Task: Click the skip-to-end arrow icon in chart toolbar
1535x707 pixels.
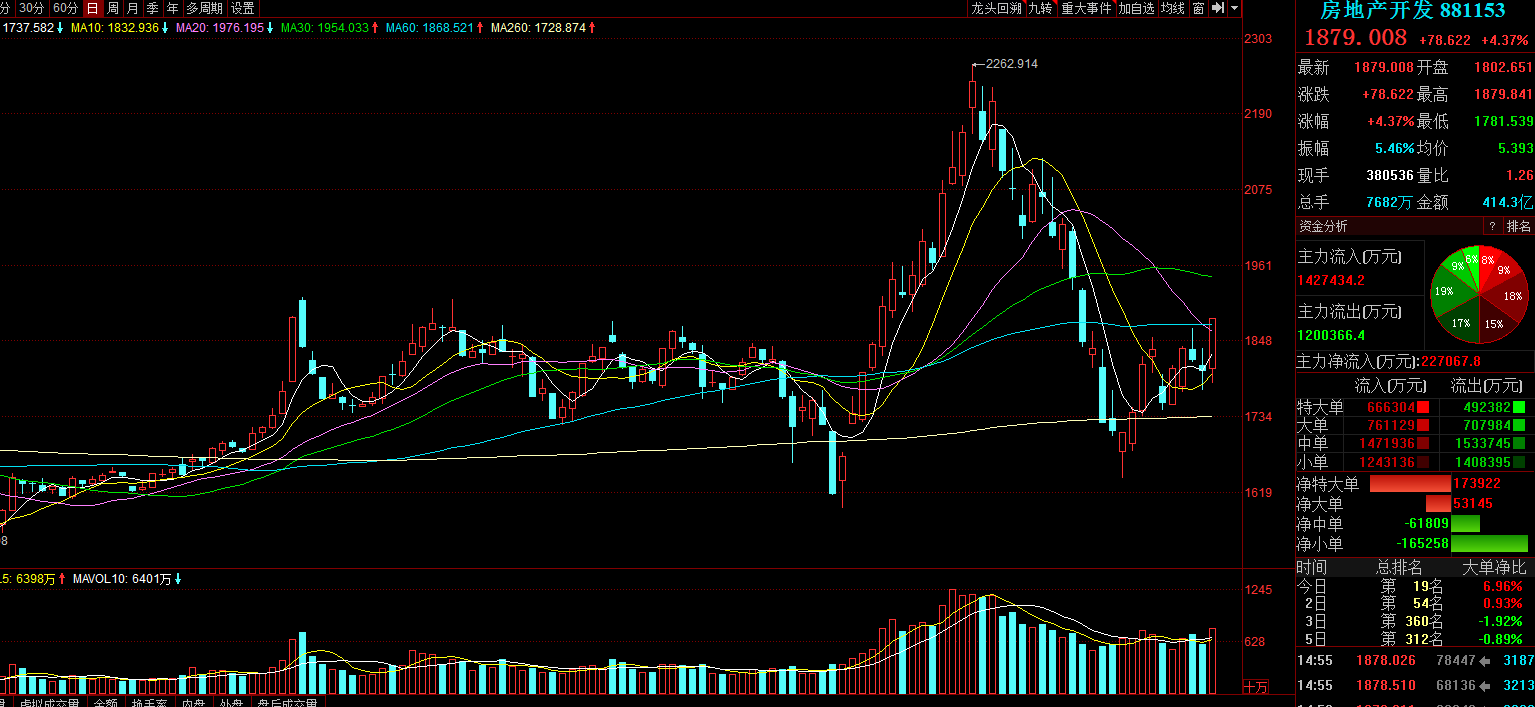Action: click(1217, 8)
